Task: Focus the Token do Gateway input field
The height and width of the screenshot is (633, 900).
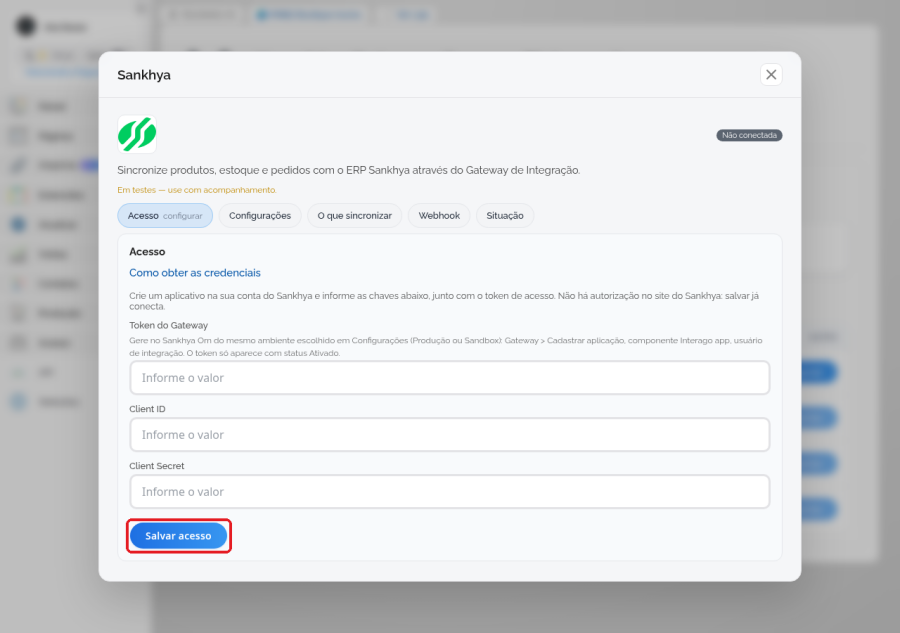Action: 449,378
